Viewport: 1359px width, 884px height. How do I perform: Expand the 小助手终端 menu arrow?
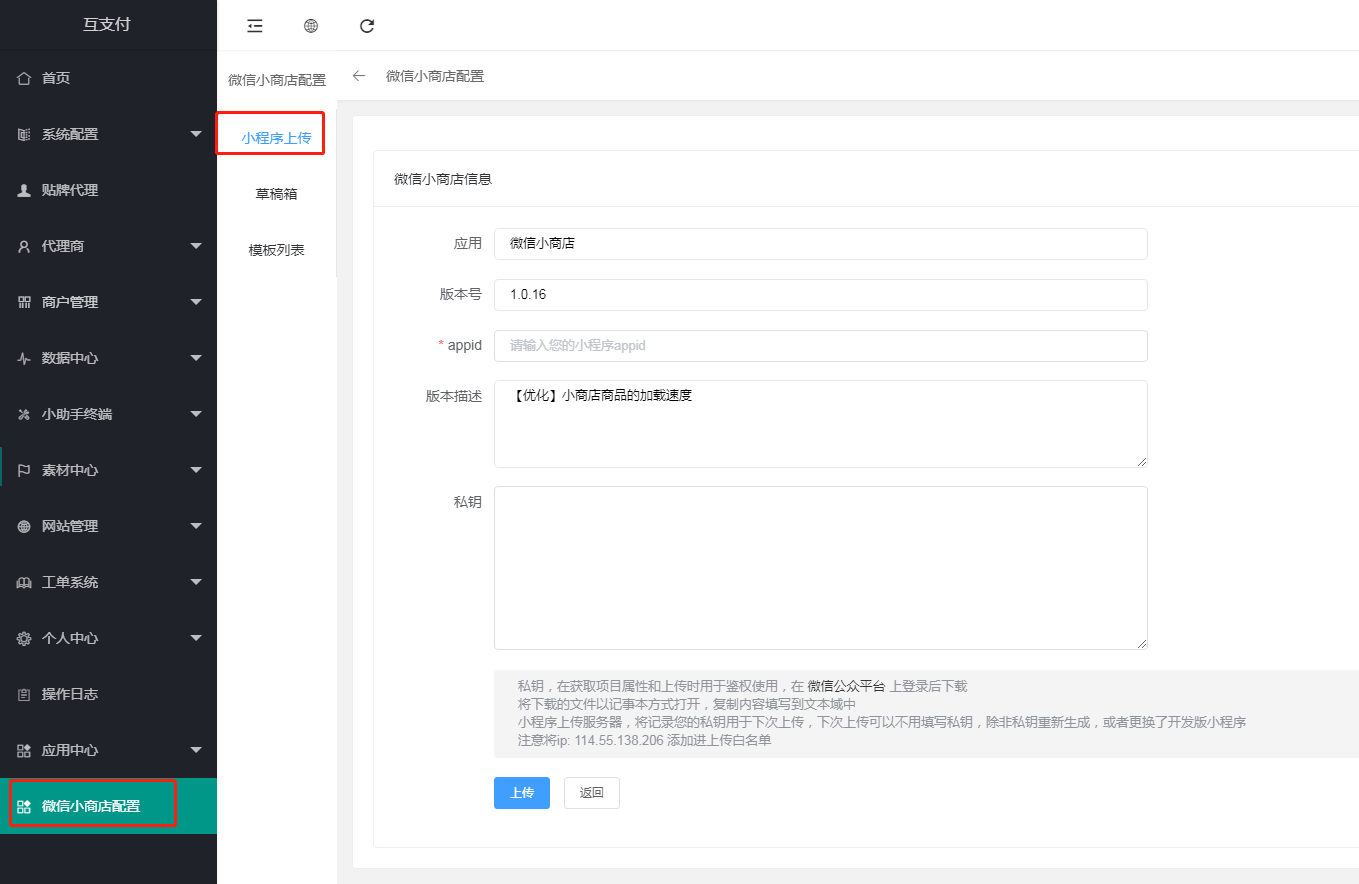(196, 414)
